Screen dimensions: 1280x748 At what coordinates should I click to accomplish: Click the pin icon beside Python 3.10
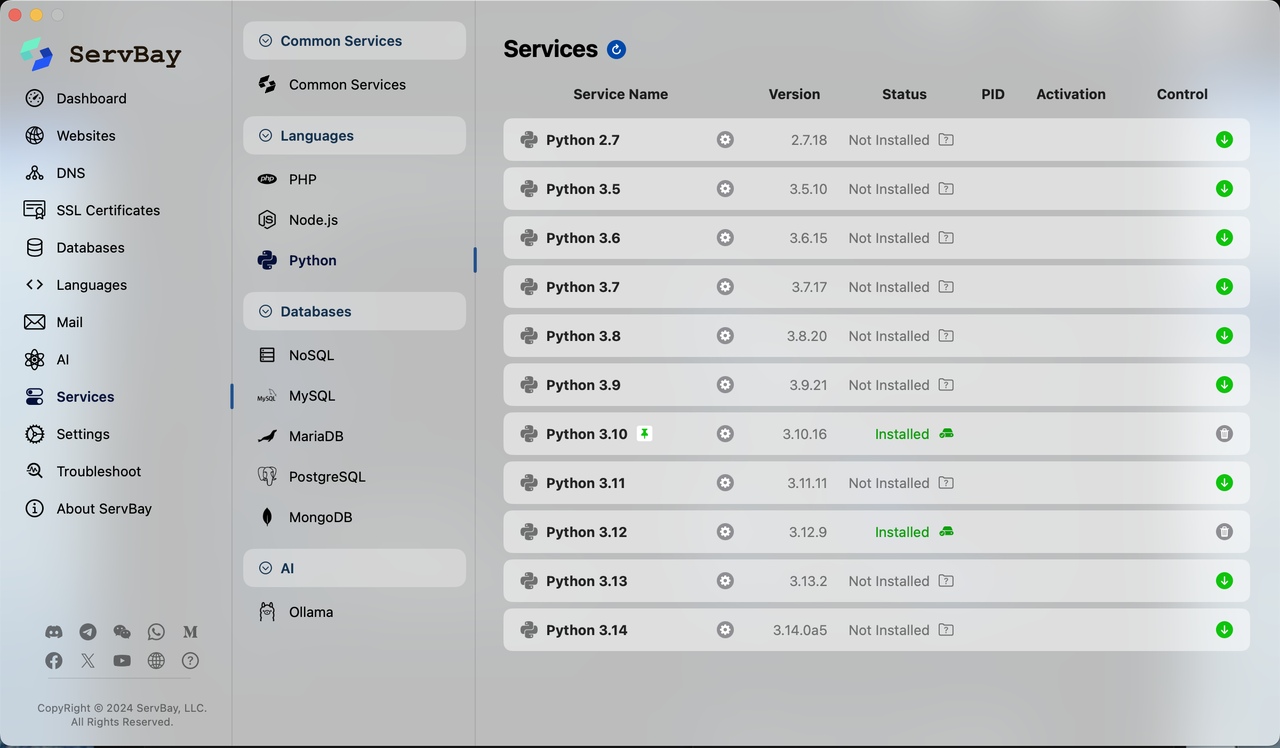[644, 434]
